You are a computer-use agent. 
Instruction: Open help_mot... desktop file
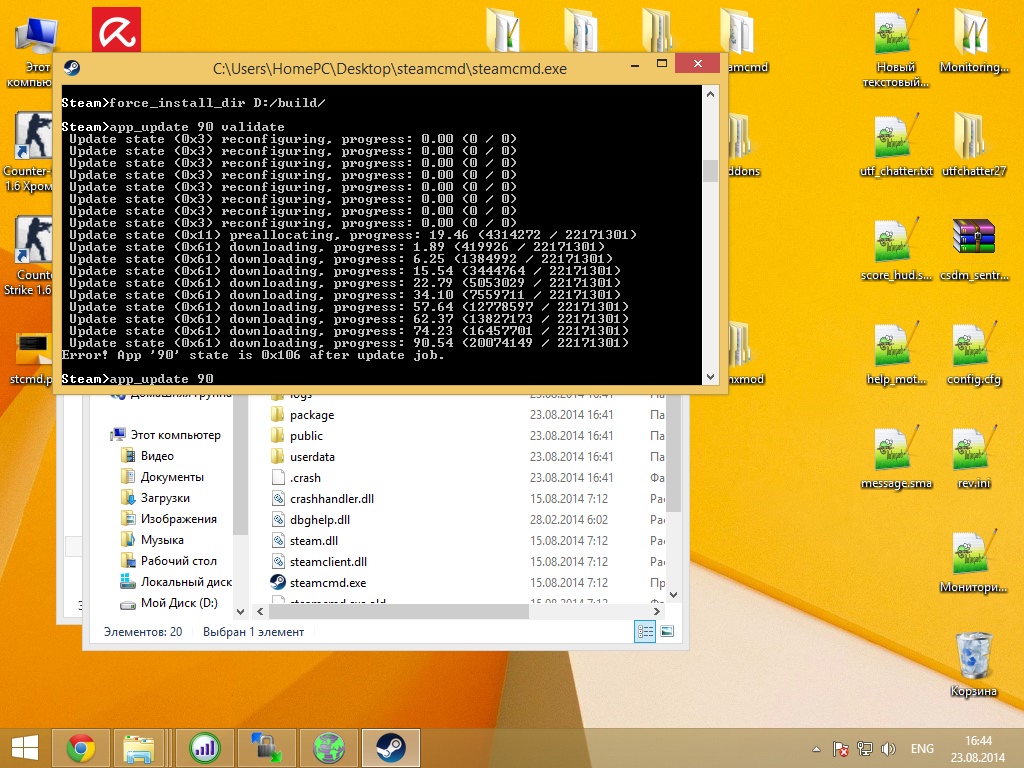point(895,353)
